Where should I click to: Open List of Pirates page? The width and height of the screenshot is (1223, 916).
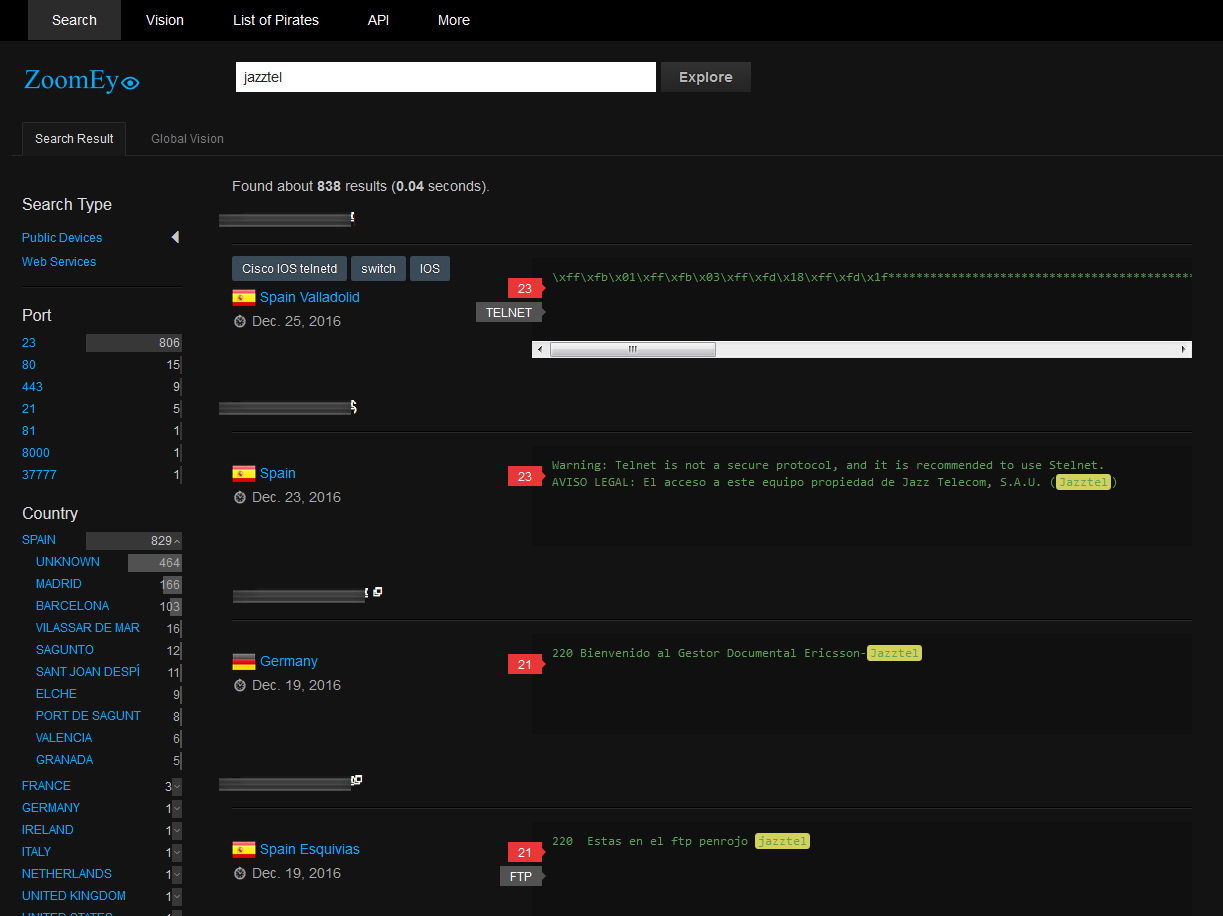[x=276, y=20]
